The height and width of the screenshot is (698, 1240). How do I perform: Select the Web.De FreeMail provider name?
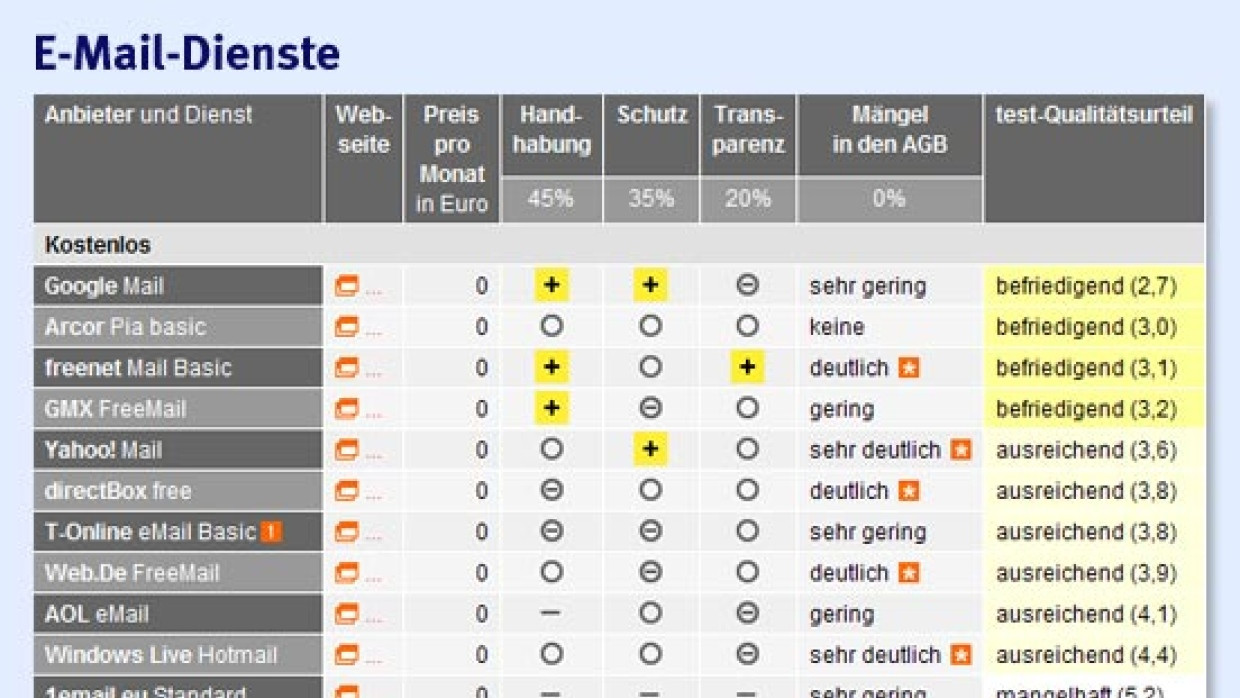tap(132, 573)
